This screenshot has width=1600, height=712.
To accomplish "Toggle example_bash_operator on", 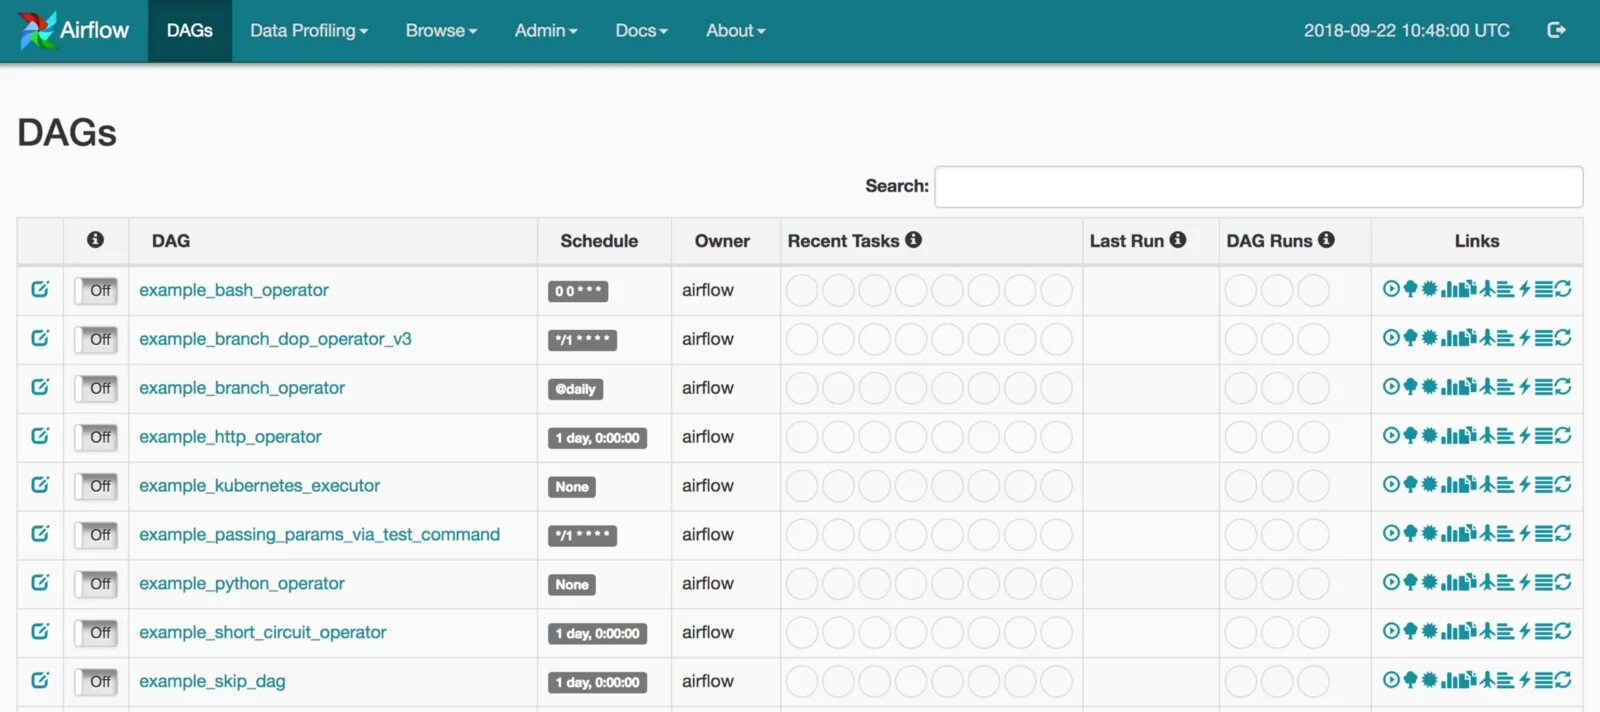I will click(96, 290).
